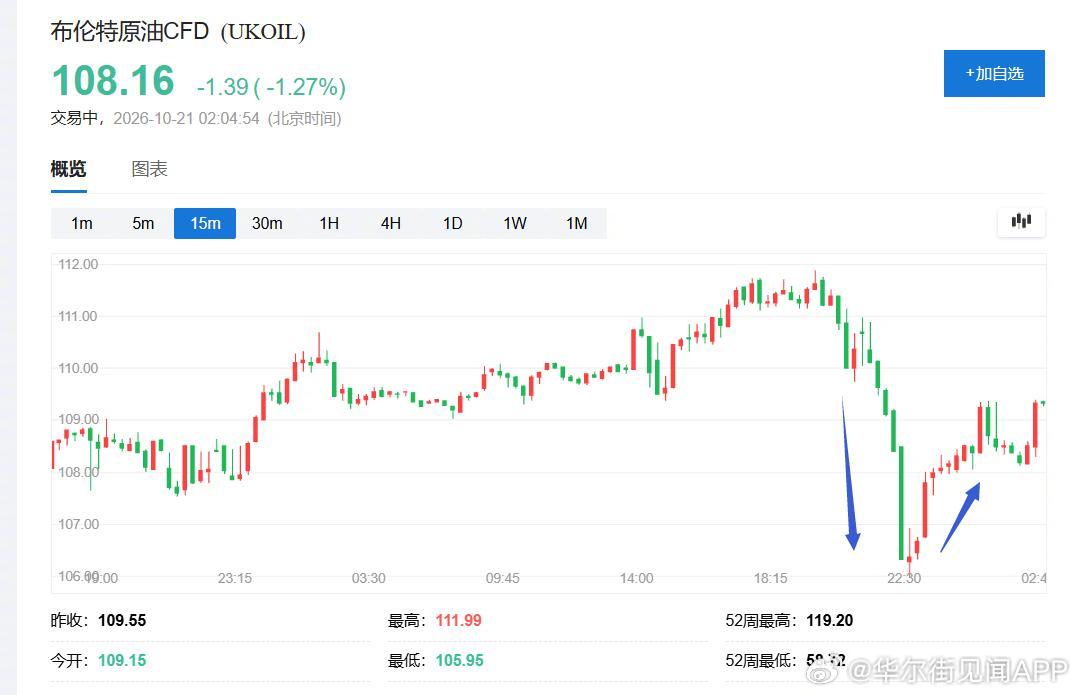The width and height of the screenshot is (1078, 695).
Task: Select the 30m interval
Action: click(267, 223)
